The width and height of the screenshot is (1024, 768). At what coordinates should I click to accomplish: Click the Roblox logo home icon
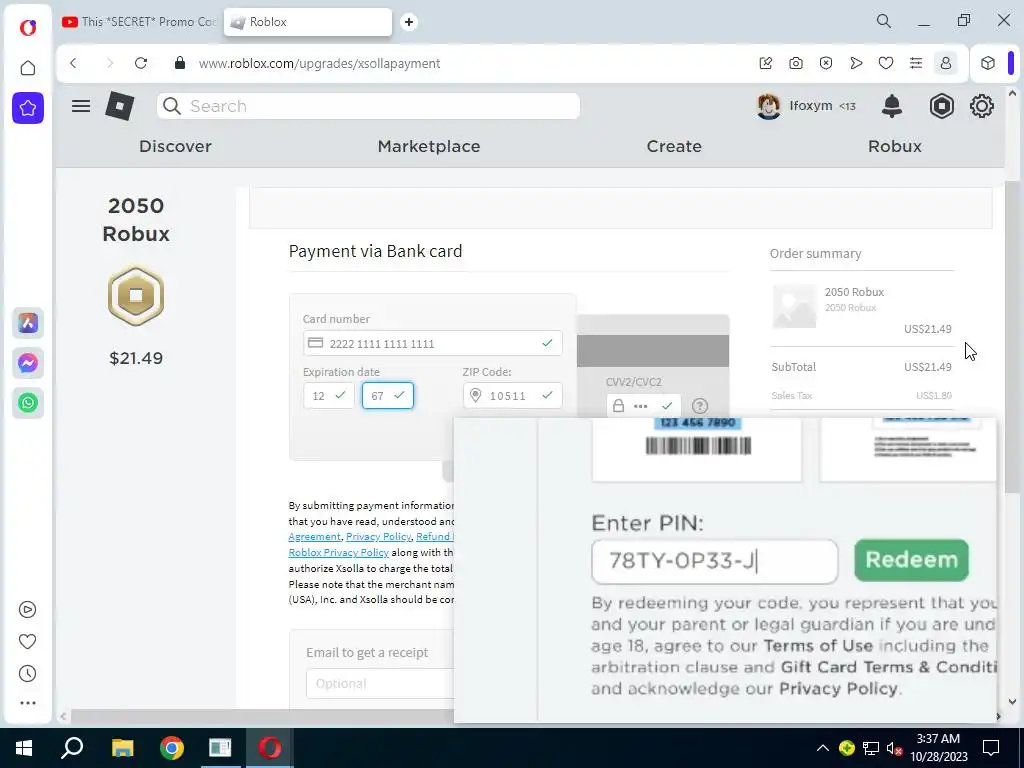[x=120, y=106]
